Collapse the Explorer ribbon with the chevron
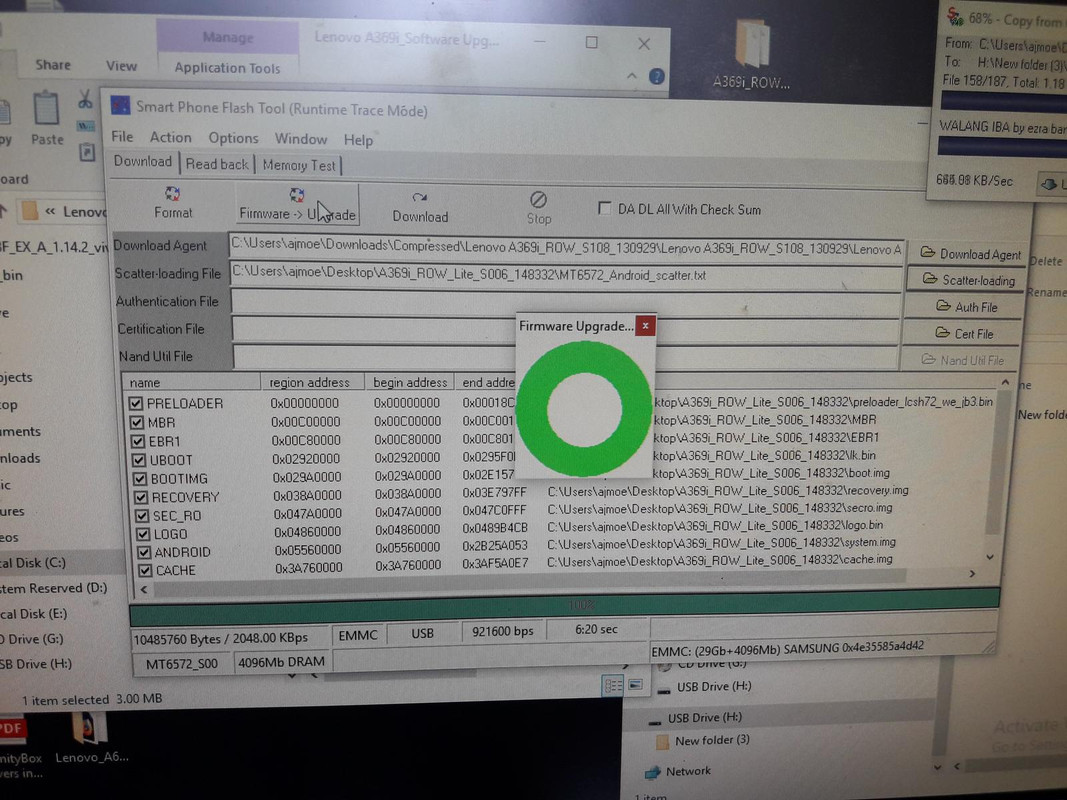This screenshot has height=800, width=1067. pyautogui.click(x=631, y=76)
